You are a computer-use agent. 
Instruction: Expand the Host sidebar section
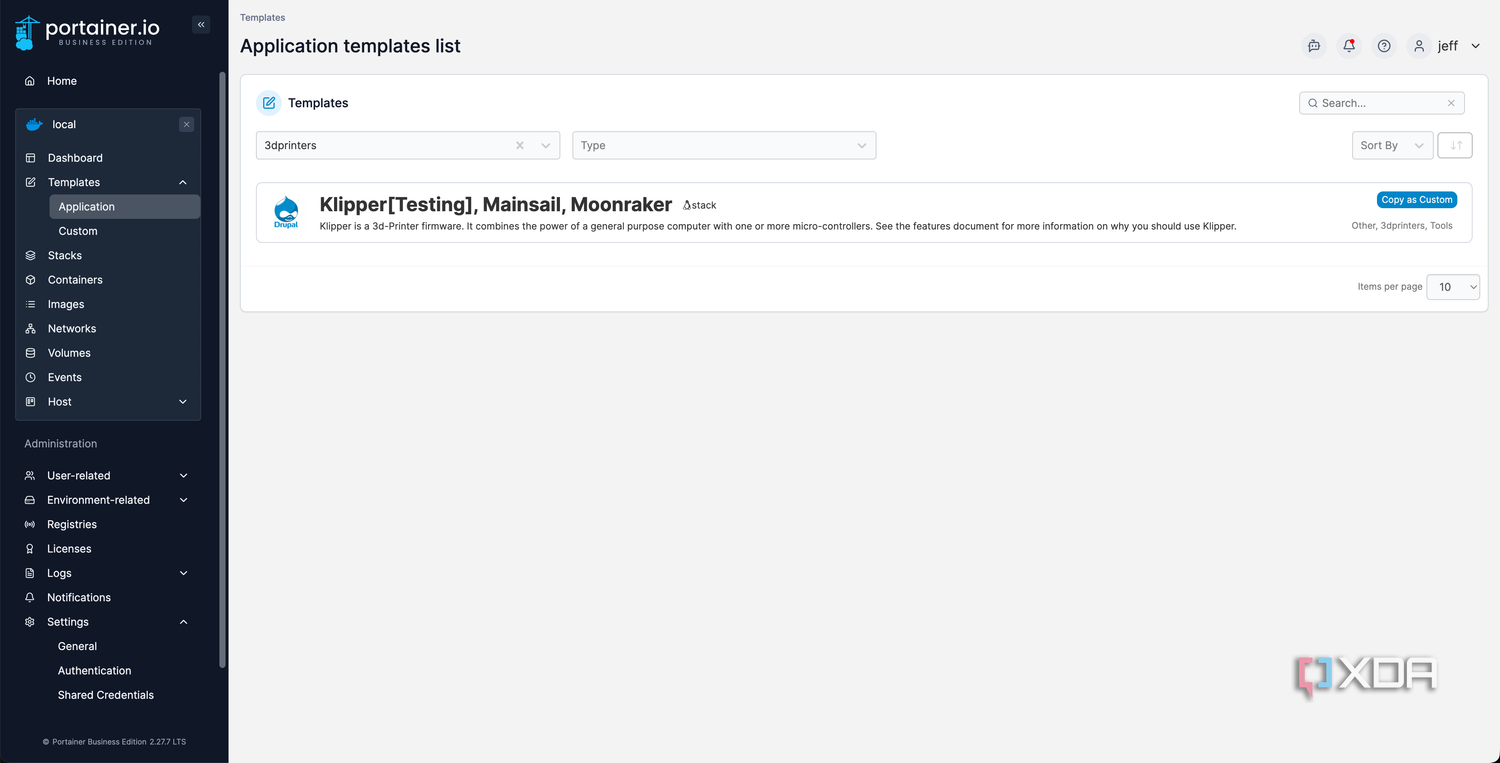tap(183, 402)
